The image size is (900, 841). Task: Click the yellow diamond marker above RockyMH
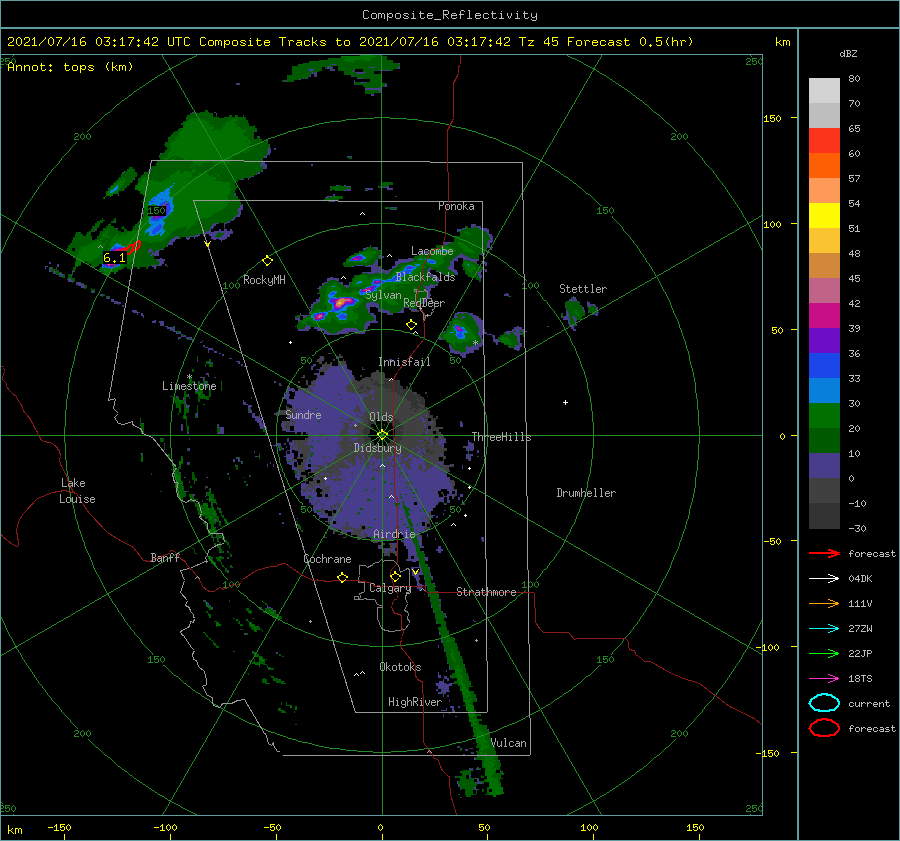click(267, 261)
